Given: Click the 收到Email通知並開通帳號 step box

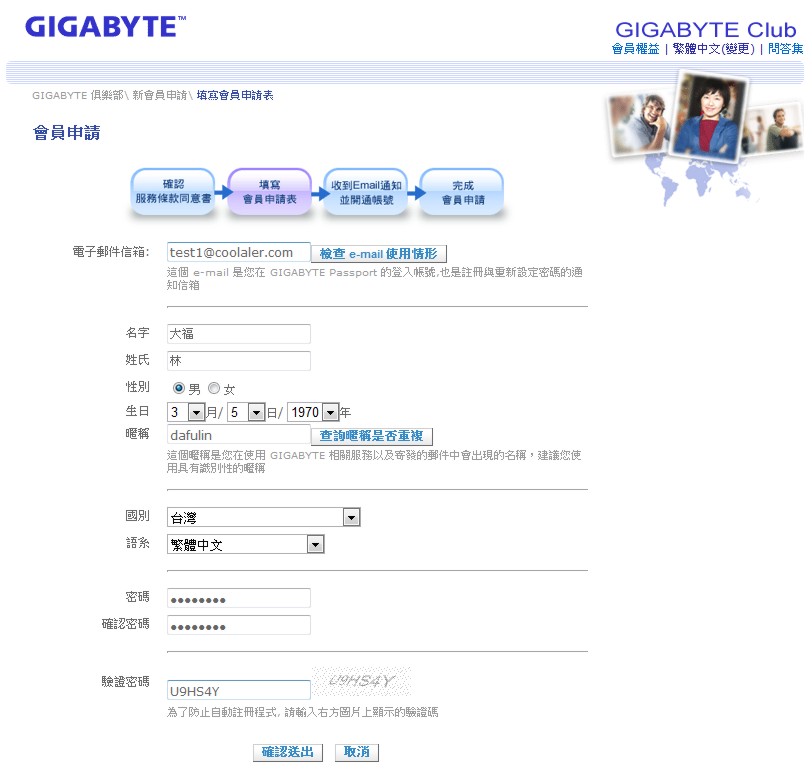Looking at the screenshot, I should pos(366,192).
